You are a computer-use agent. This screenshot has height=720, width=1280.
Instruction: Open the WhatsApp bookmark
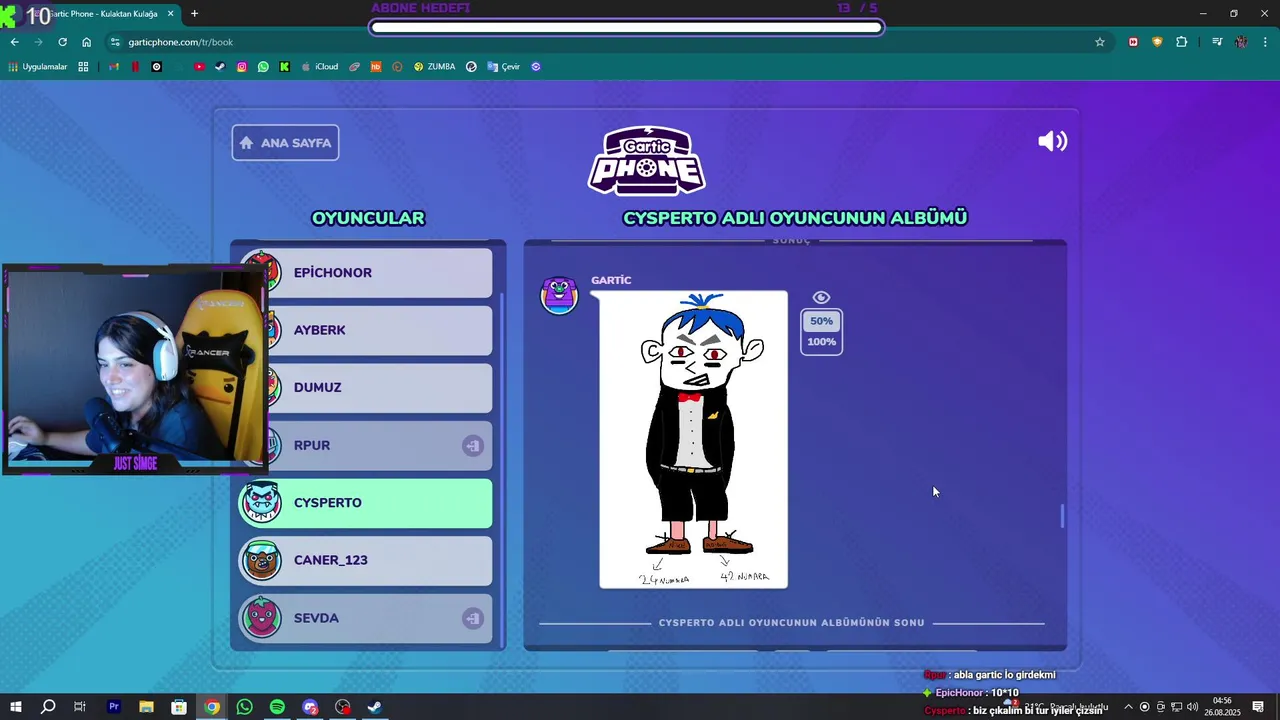point(263,67)
